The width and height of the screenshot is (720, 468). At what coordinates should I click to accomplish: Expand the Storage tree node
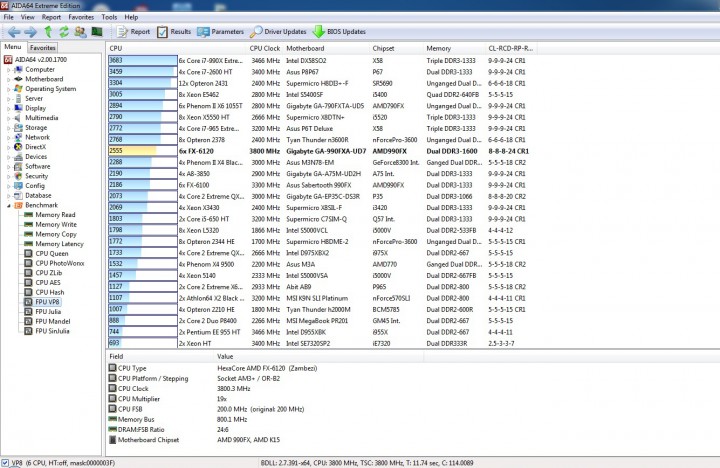click(8, 128)
